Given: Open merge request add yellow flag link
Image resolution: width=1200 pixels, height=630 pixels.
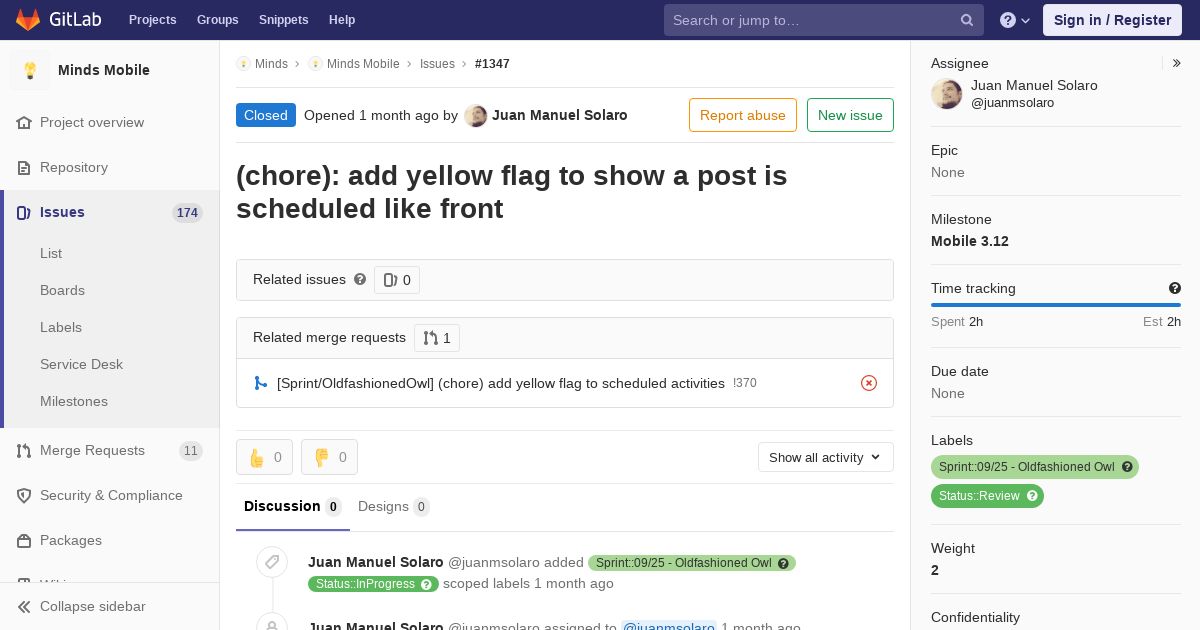Looking at the screenshot, I should point(501,383).
